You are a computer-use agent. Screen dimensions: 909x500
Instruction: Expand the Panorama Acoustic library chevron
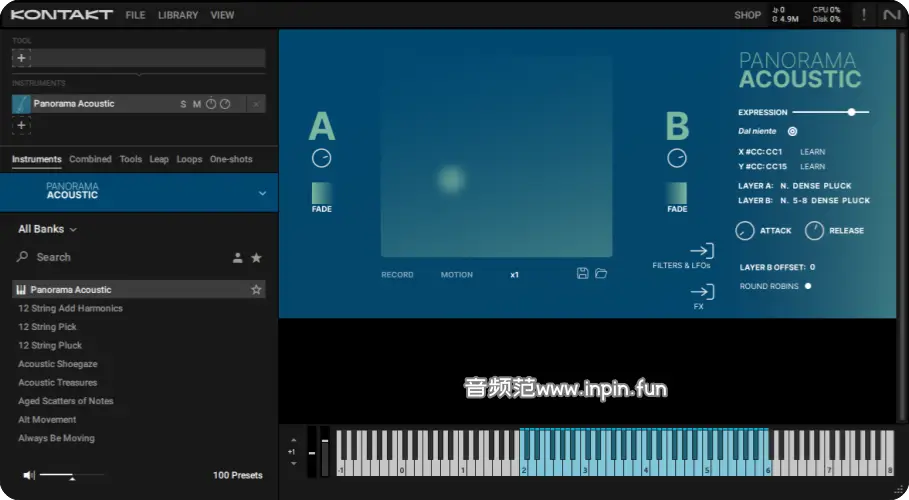262,193
